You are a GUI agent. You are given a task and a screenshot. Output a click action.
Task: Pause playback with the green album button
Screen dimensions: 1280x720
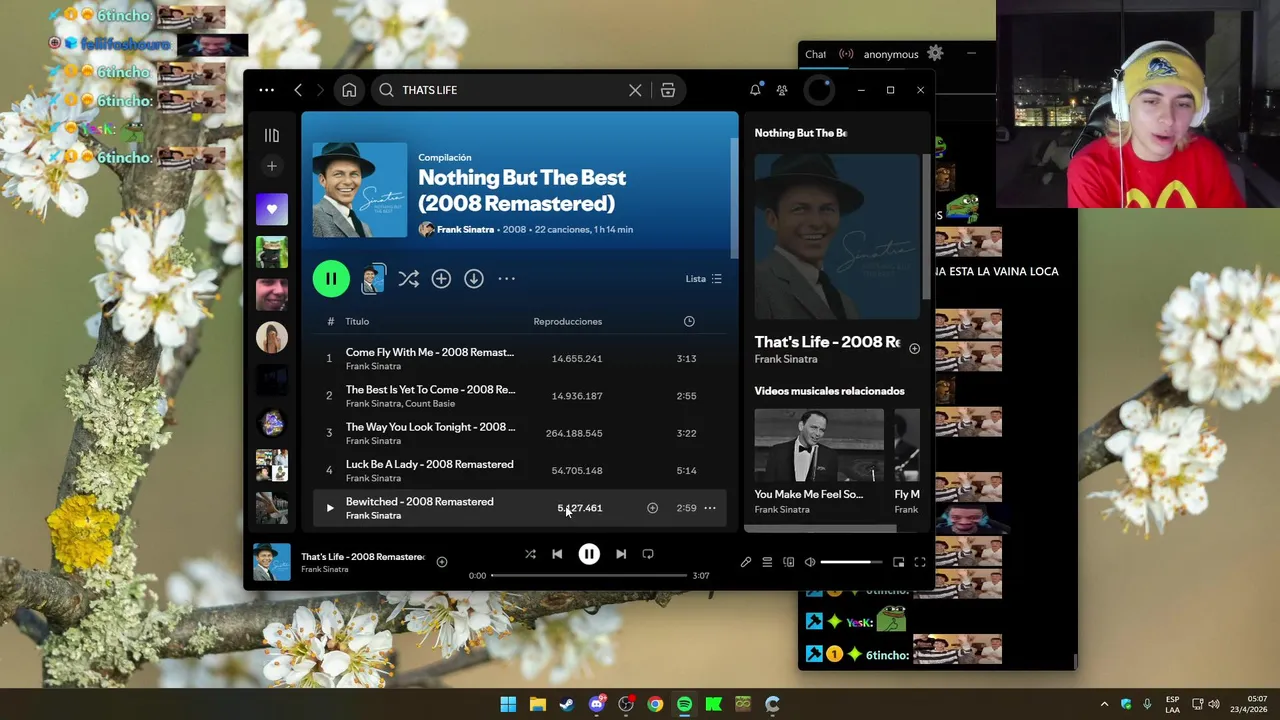click(x=331, y=279)
